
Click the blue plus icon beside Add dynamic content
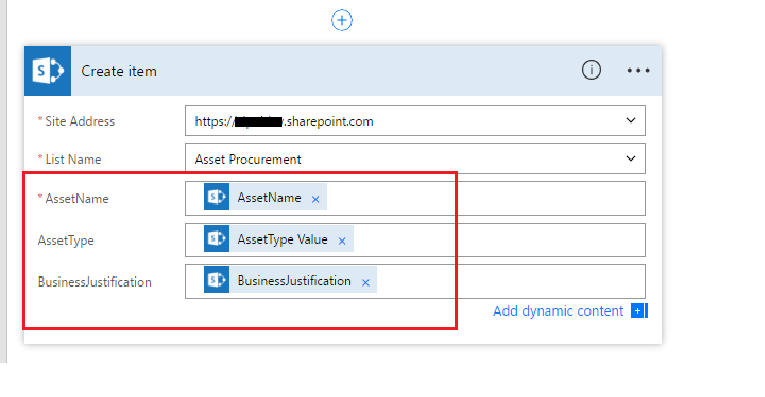click(x=639, y=311)
